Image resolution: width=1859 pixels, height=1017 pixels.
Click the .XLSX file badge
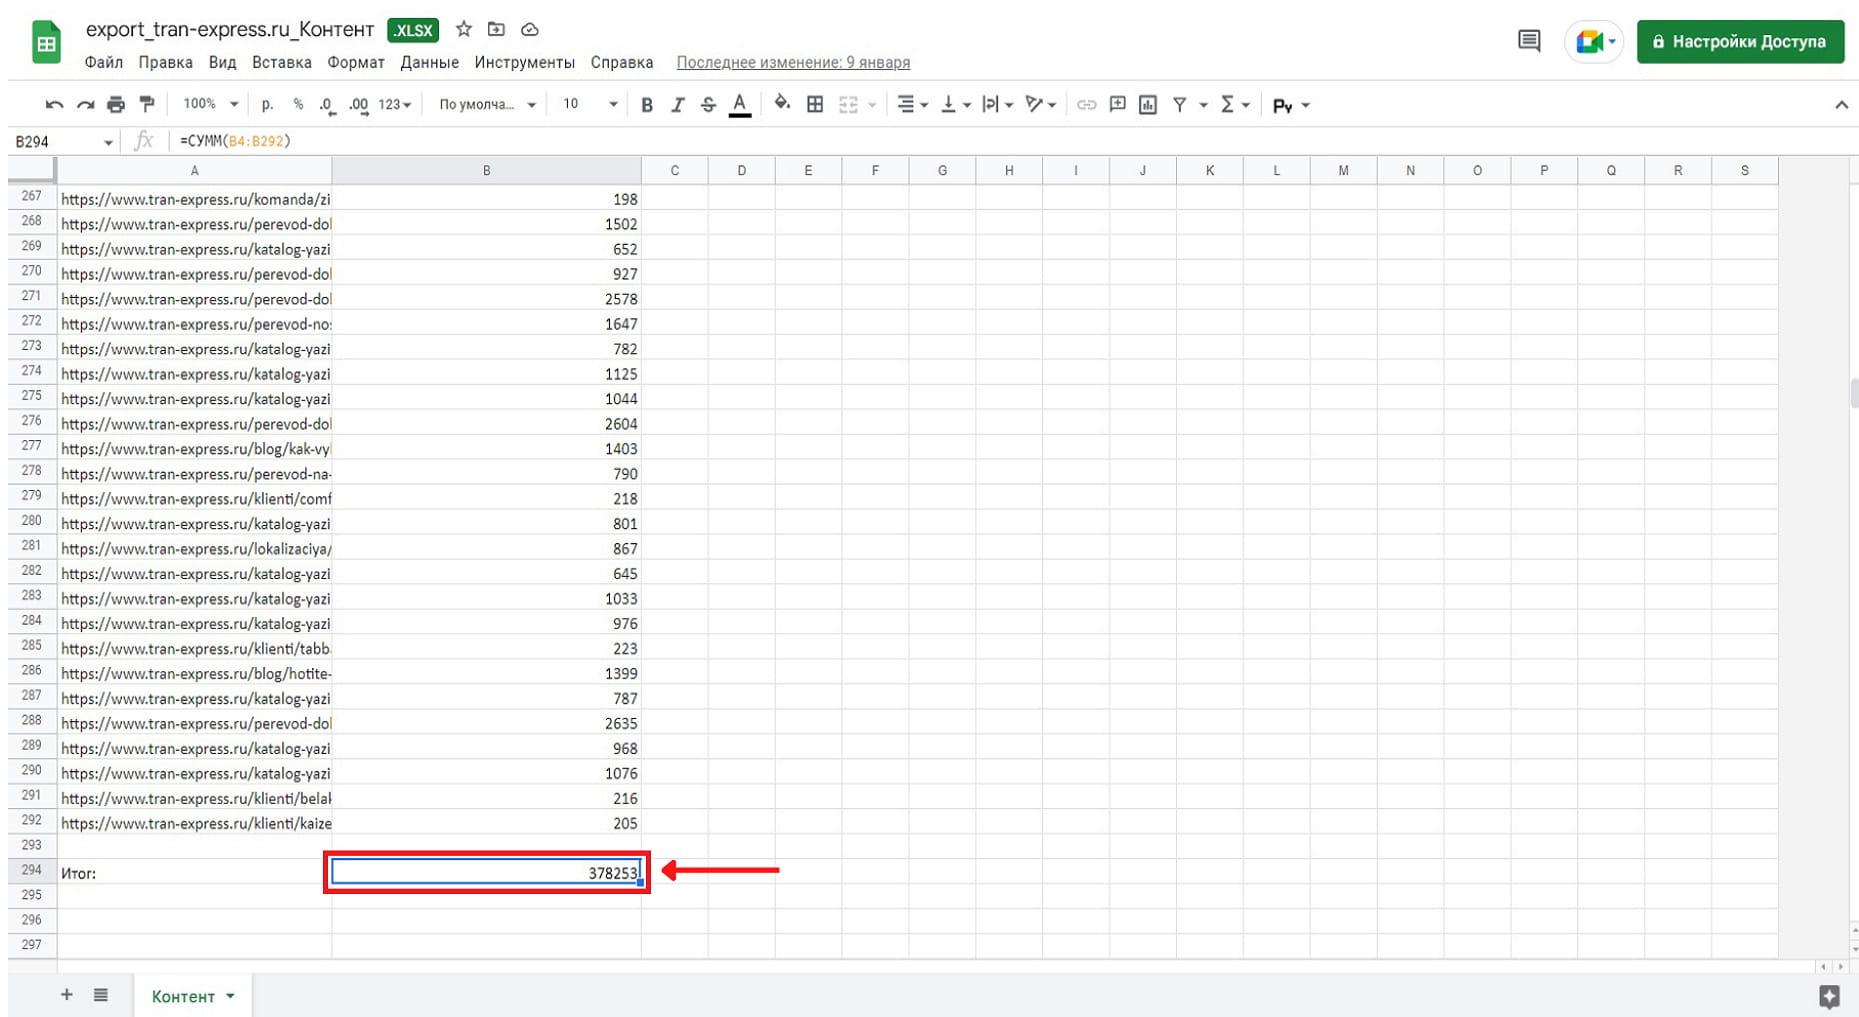pyautogui.click(x=413, y=30)
